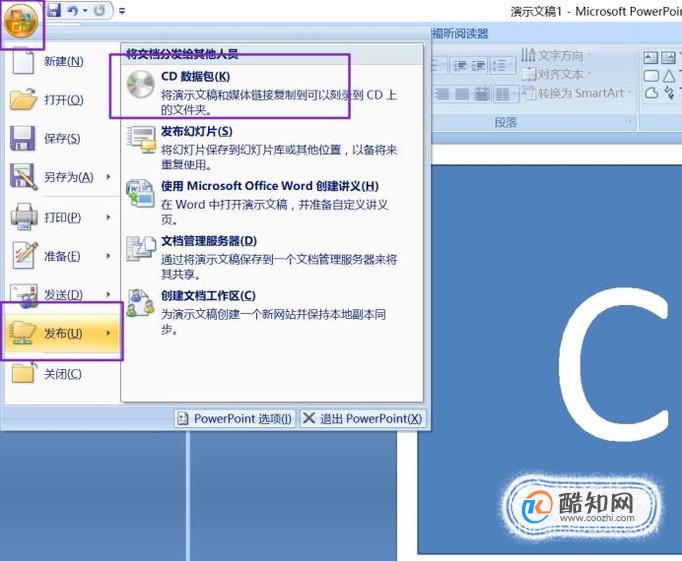Expand the 打印(P) submenu arrow
The image size is (682, 561).
tap(108, 217)
